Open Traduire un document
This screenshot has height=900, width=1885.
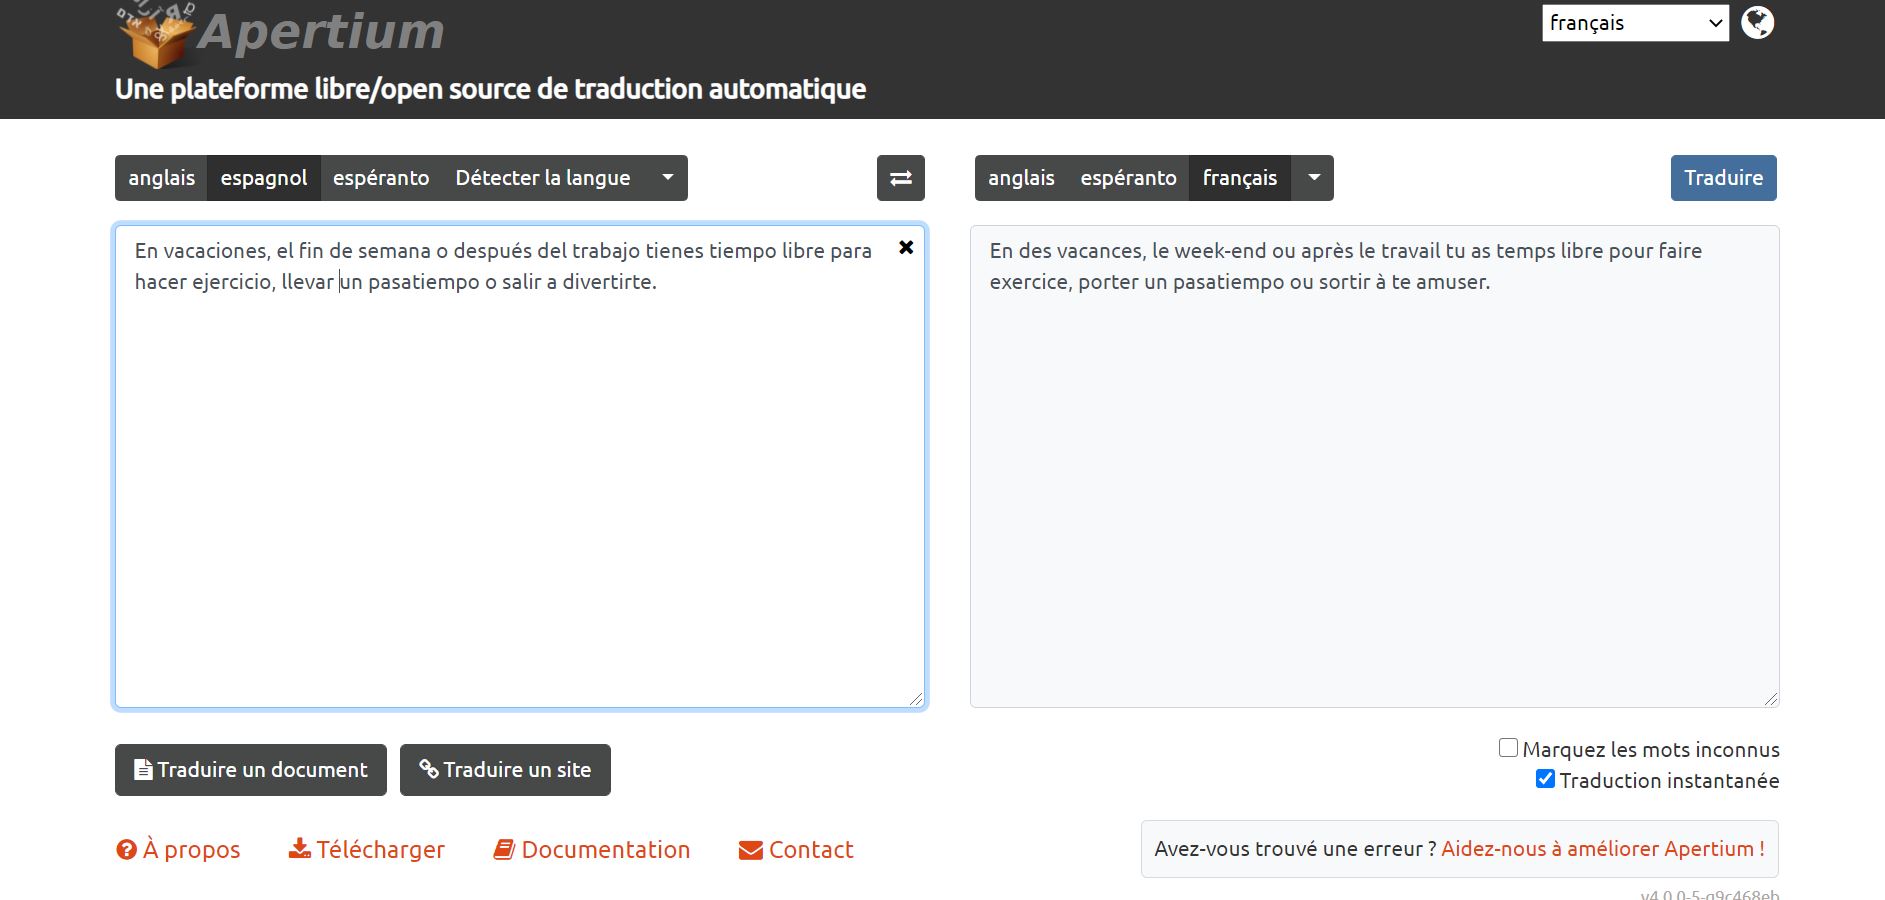251,770
